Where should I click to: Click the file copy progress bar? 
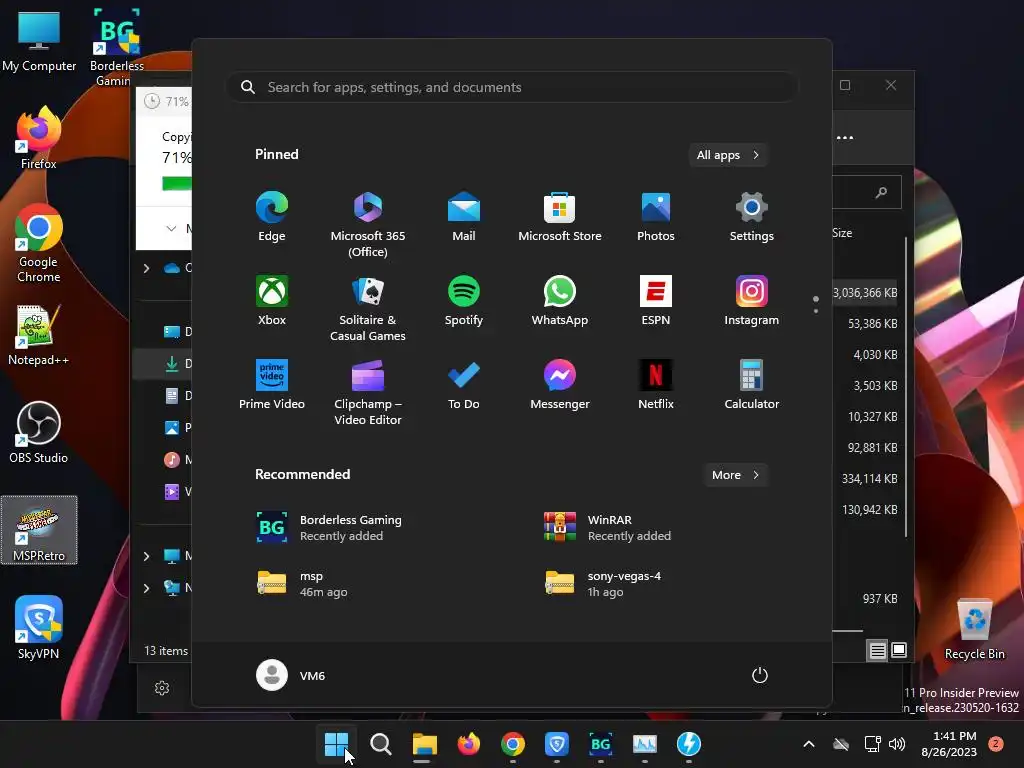point(176,184)
